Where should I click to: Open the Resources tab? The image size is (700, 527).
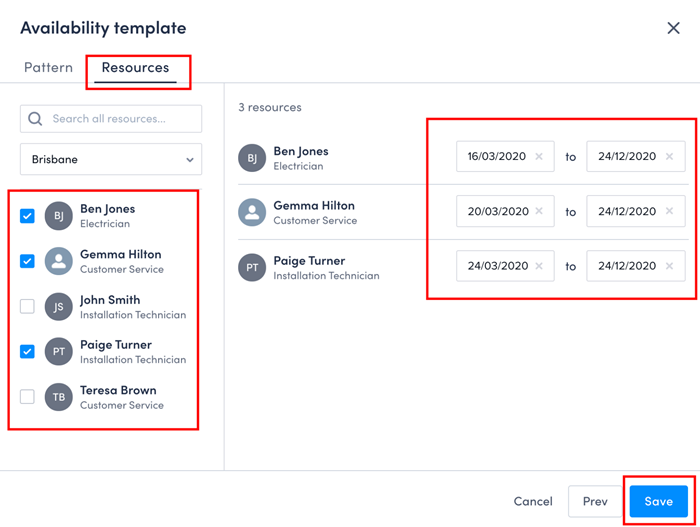135,67
